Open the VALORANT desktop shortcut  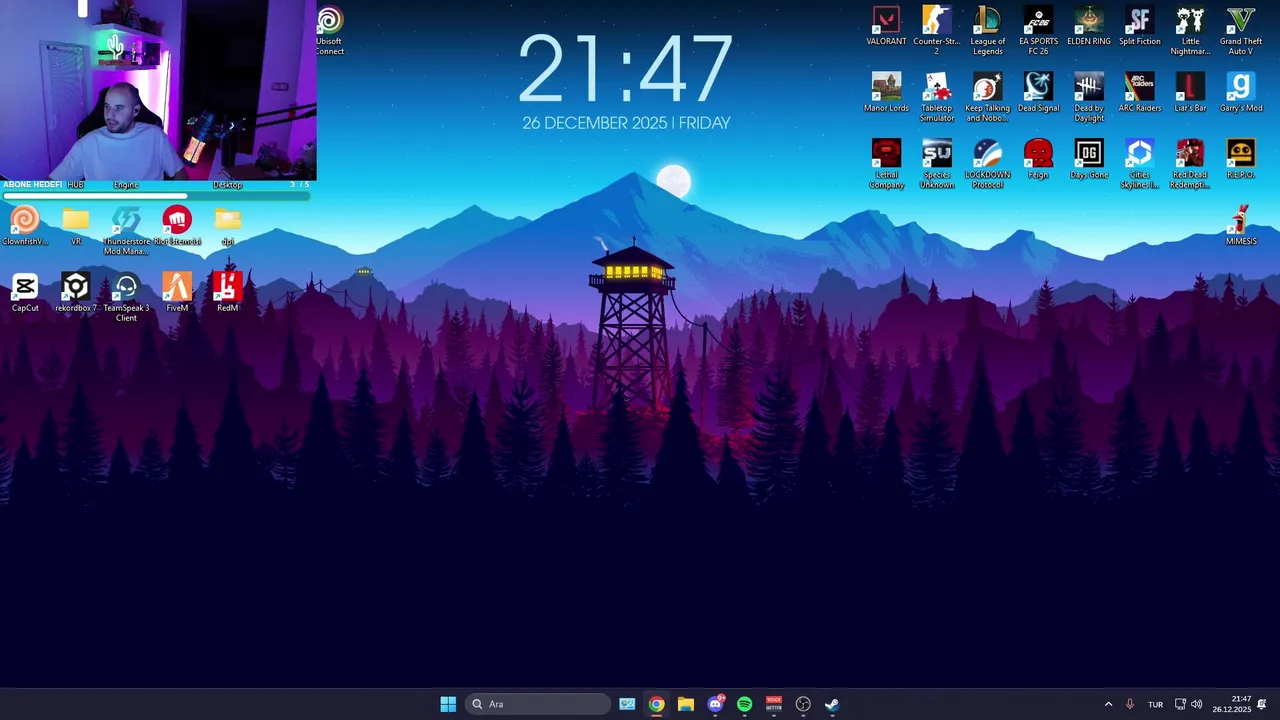coord(886,27)
